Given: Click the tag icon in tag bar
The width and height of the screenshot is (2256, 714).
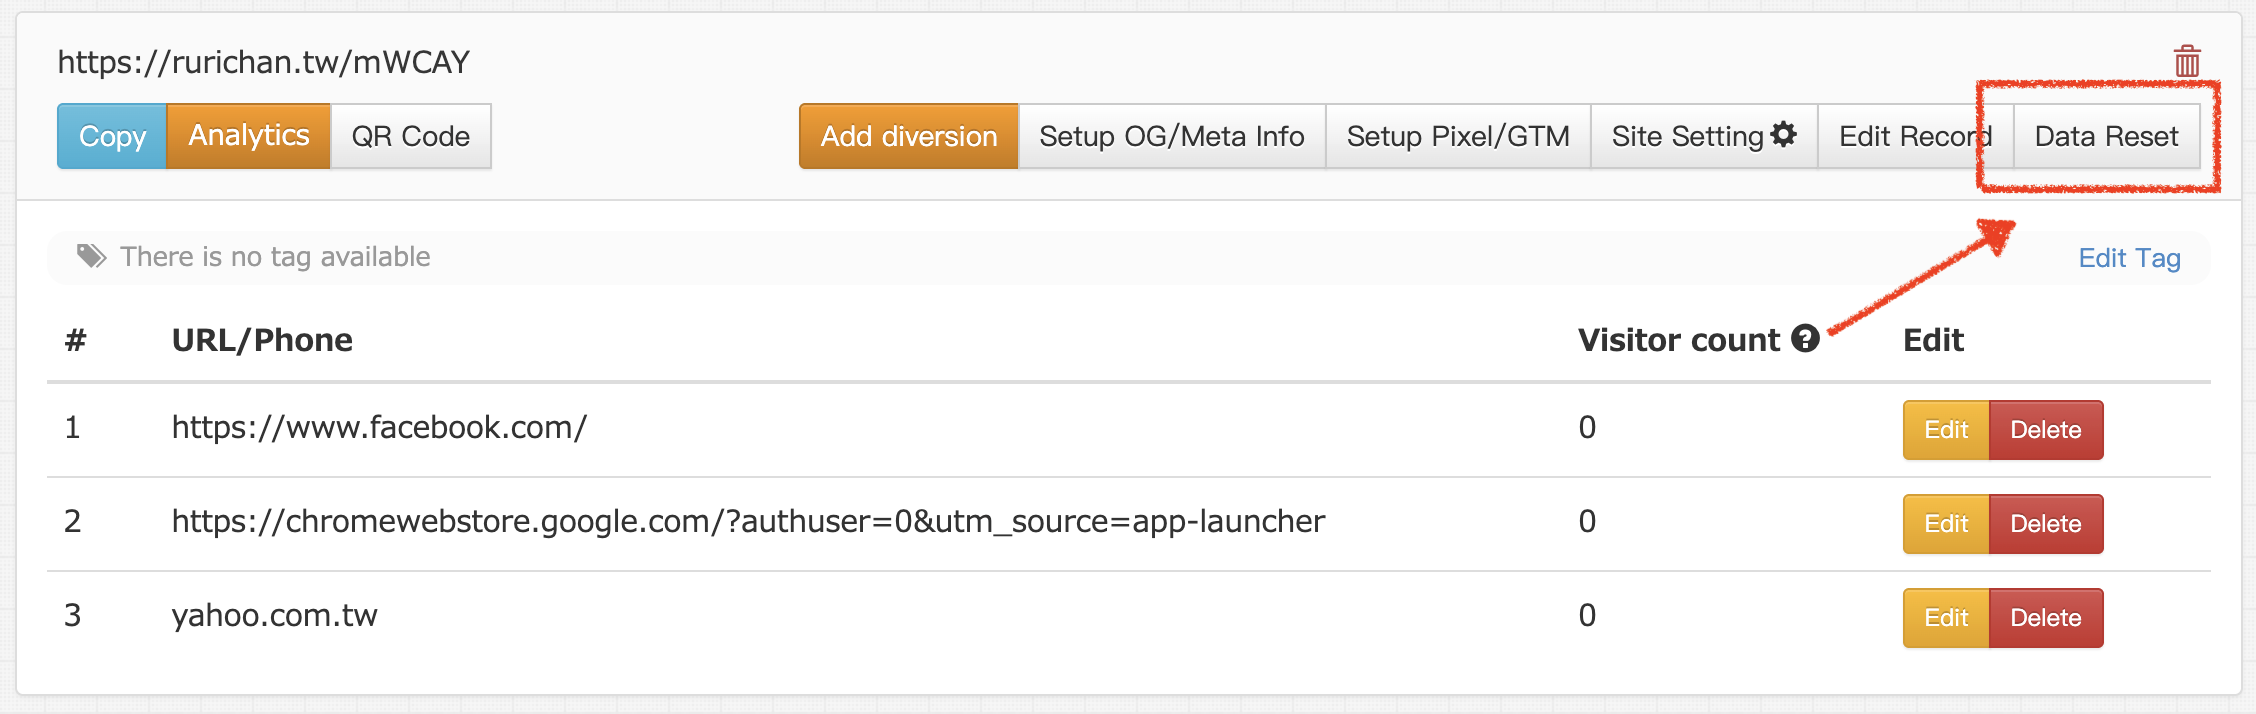Looking at the screenshot, I should click(91, 257).
